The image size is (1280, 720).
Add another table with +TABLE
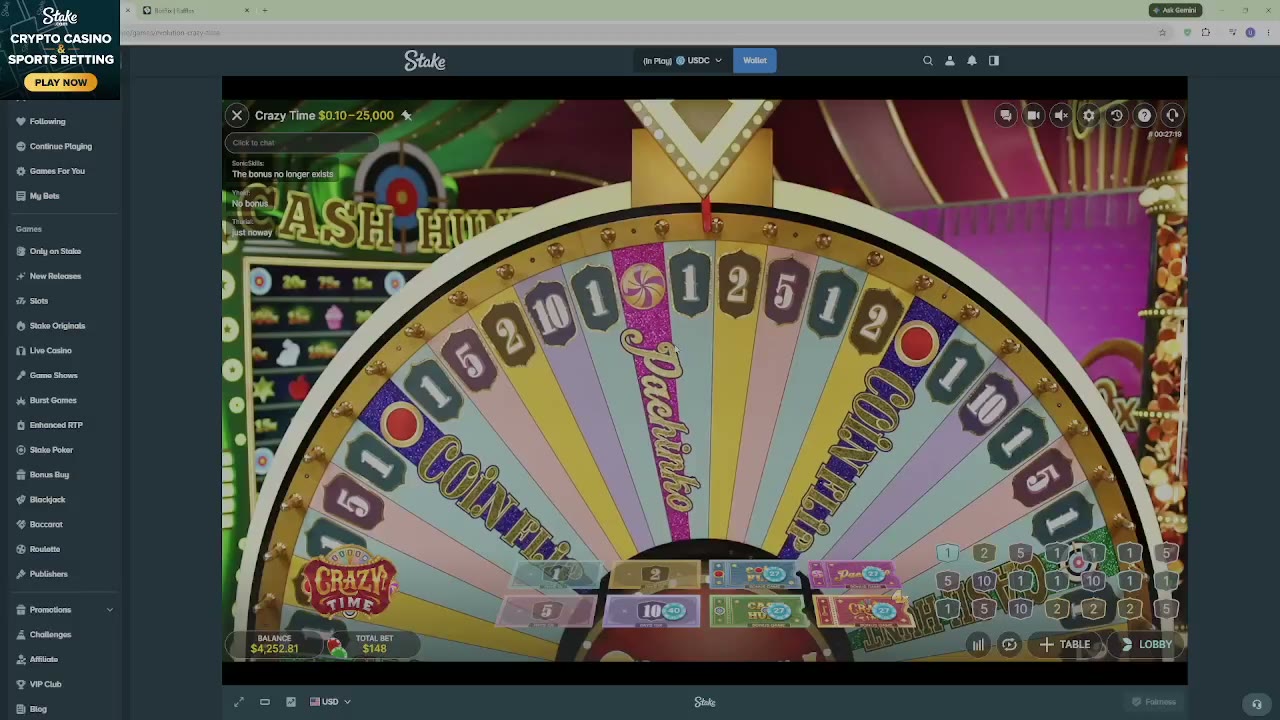pos(1066,645)
